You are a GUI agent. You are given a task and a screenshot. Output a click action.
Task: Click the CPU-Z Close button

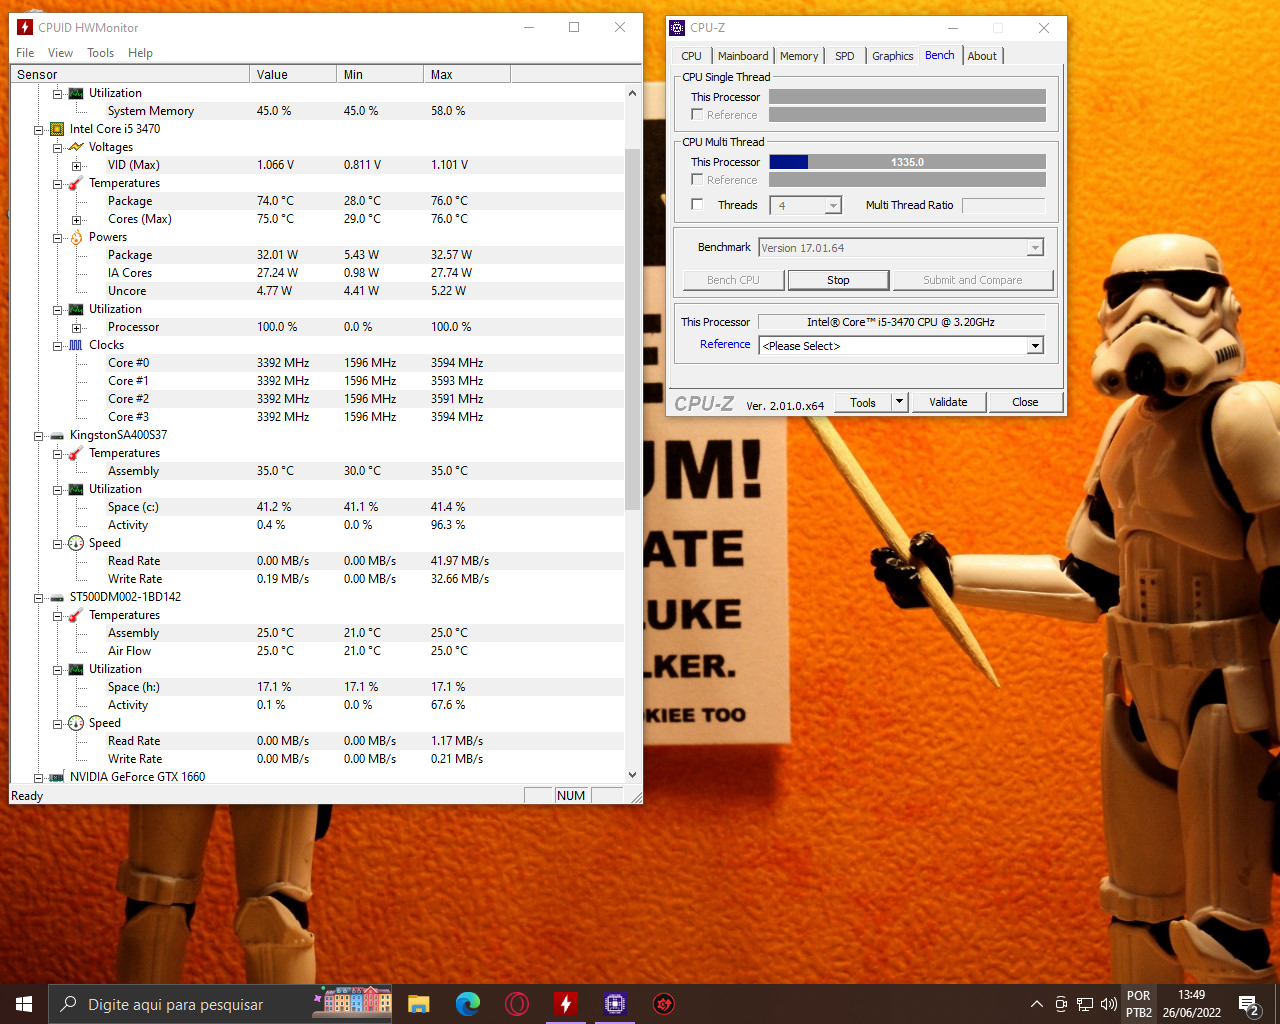(x=1025, y=402)
